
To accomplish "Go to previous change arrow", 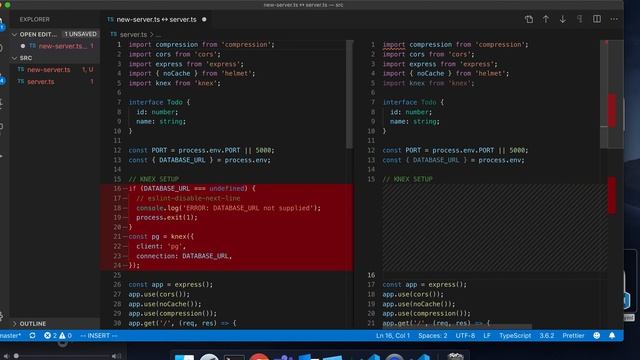I will pos(546,19).
